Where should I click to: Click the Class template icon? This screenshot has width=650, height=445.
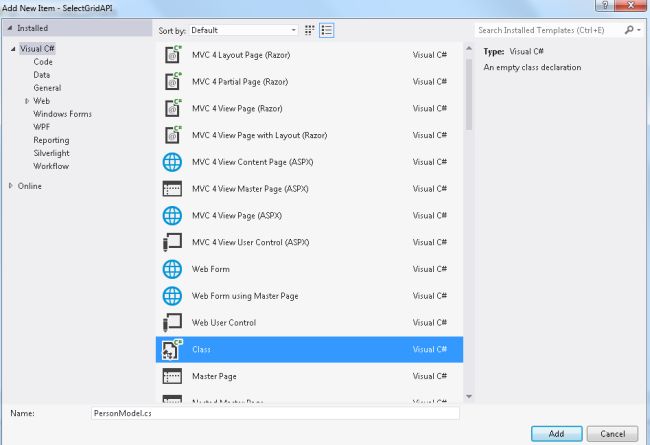click(172, 349)
